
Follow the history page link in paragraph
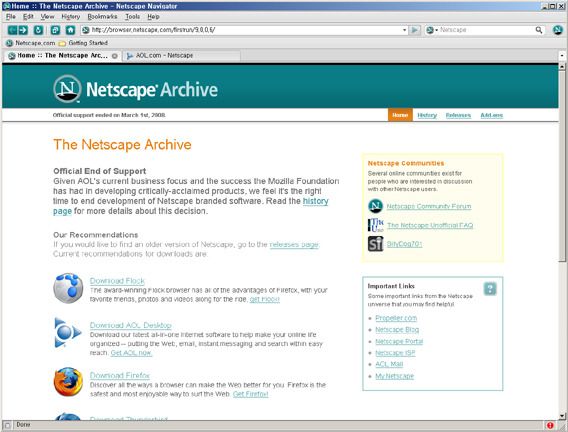click(x=316, y=201)
